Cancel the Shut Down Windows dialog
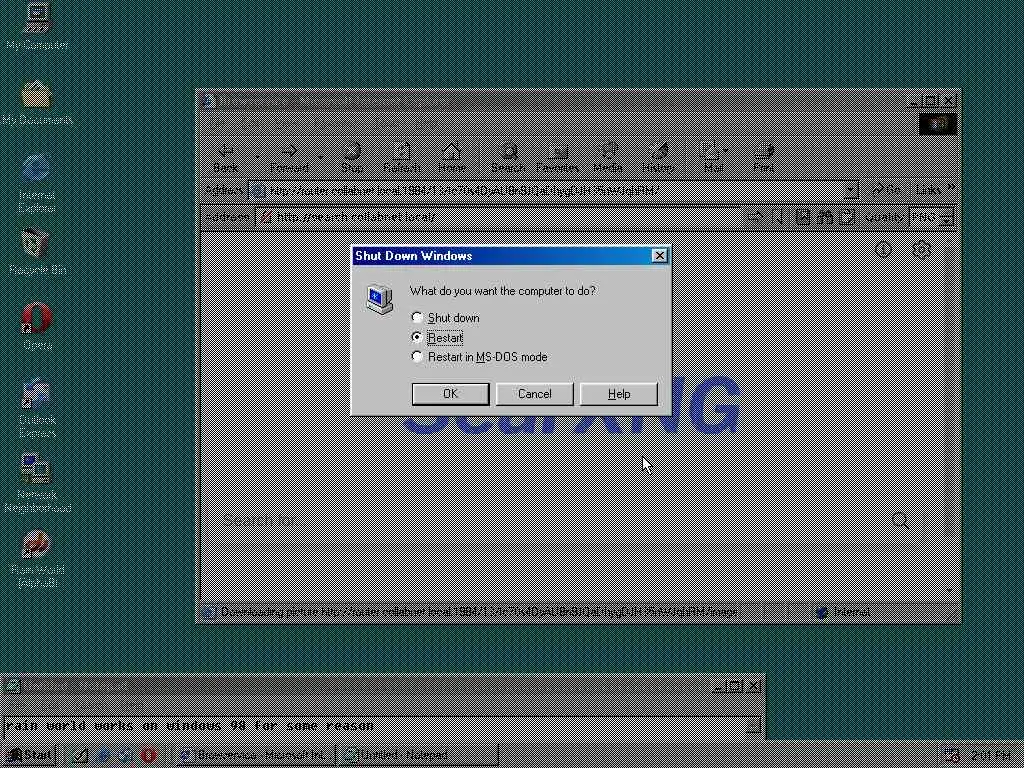 534,394
